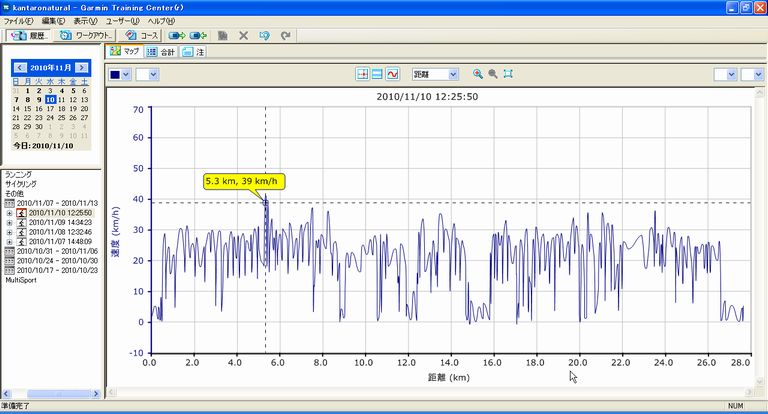Click the activity icon for 2010/11/10 12:25:50

click(x=21, y=213)
